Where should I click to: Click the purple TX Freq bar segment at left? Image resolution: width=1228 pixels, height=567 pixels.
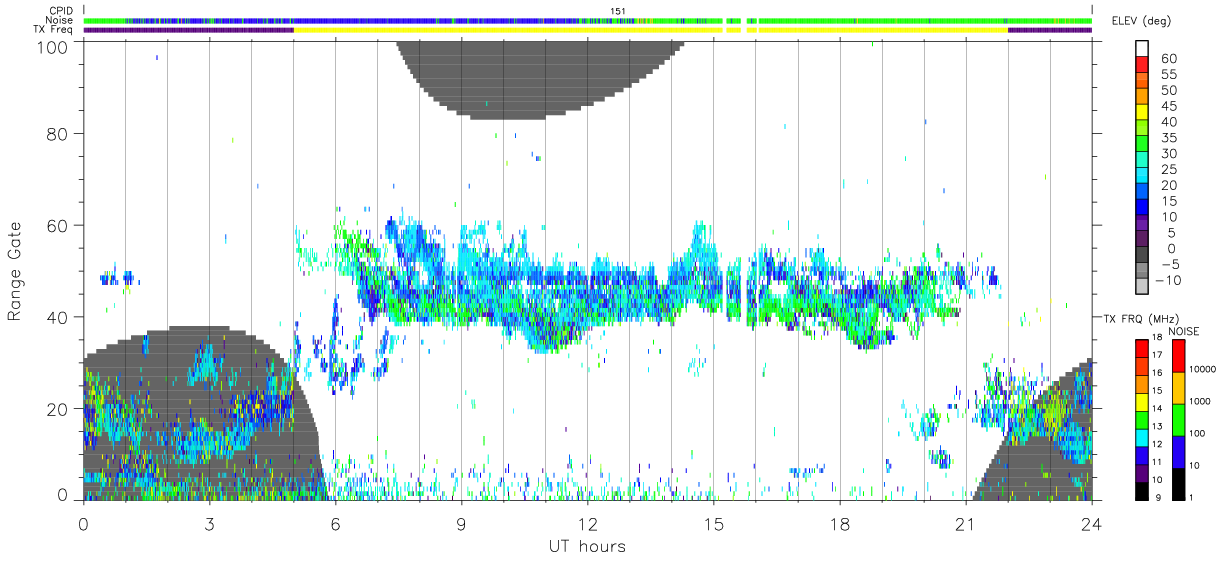(x=188, y=30)
